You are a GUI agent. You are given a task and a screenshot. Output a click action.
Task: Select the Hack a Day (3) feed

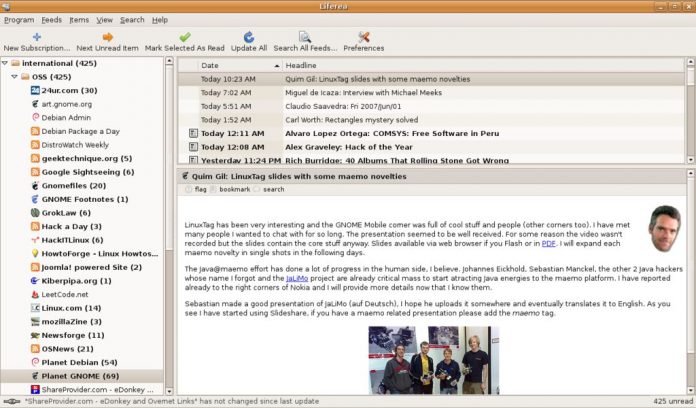point(71,226)
